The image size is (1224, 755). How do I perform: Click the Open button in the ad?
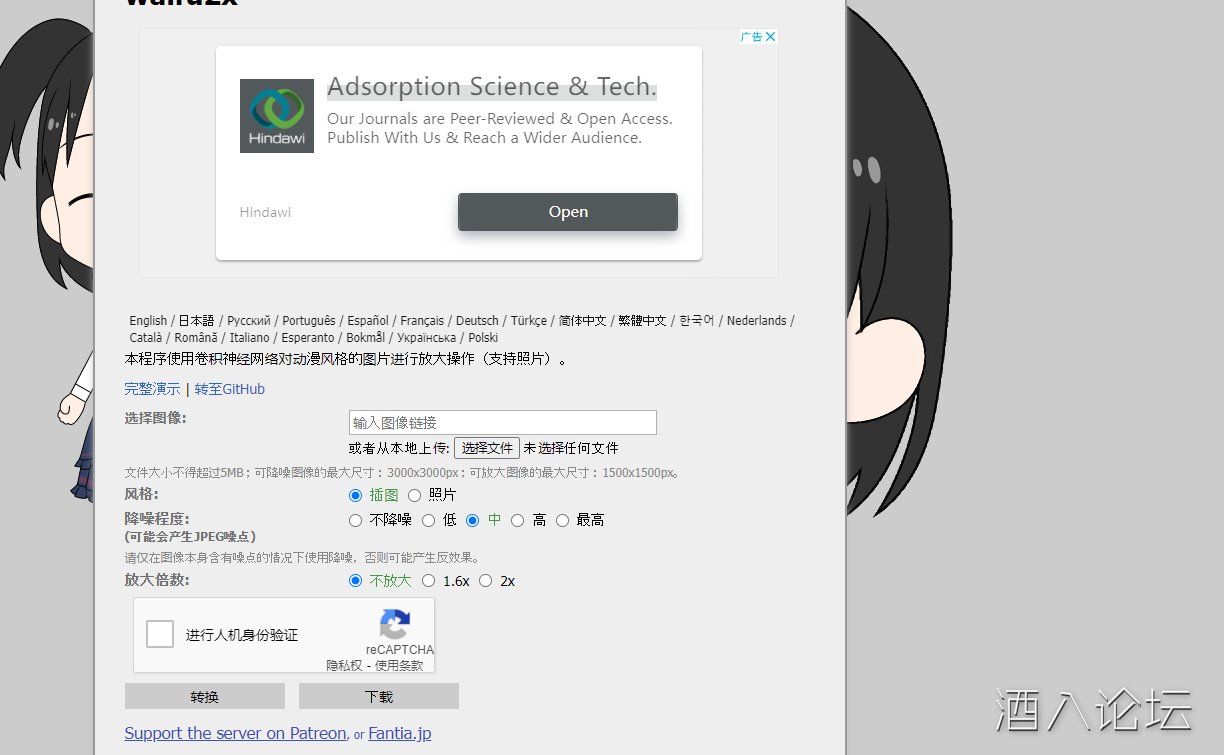[567, 211]
